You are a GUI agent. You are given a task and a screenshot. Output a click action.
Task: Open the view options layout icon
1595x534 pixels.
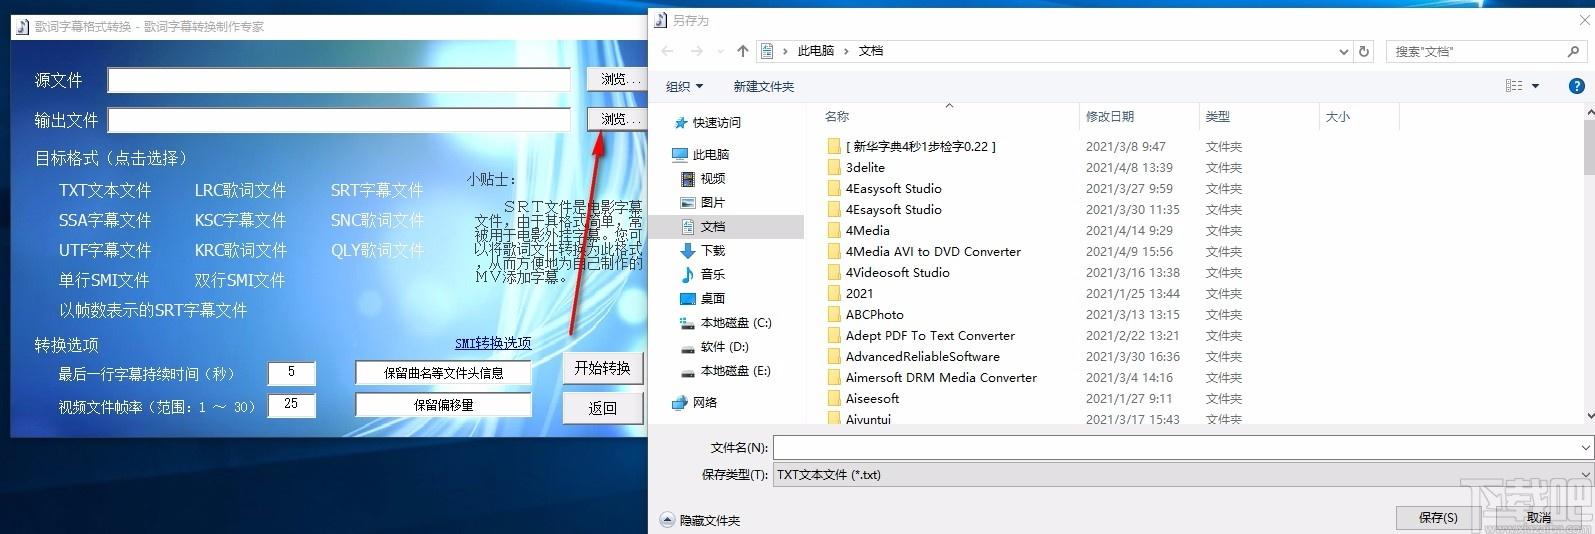(1514, 86)
